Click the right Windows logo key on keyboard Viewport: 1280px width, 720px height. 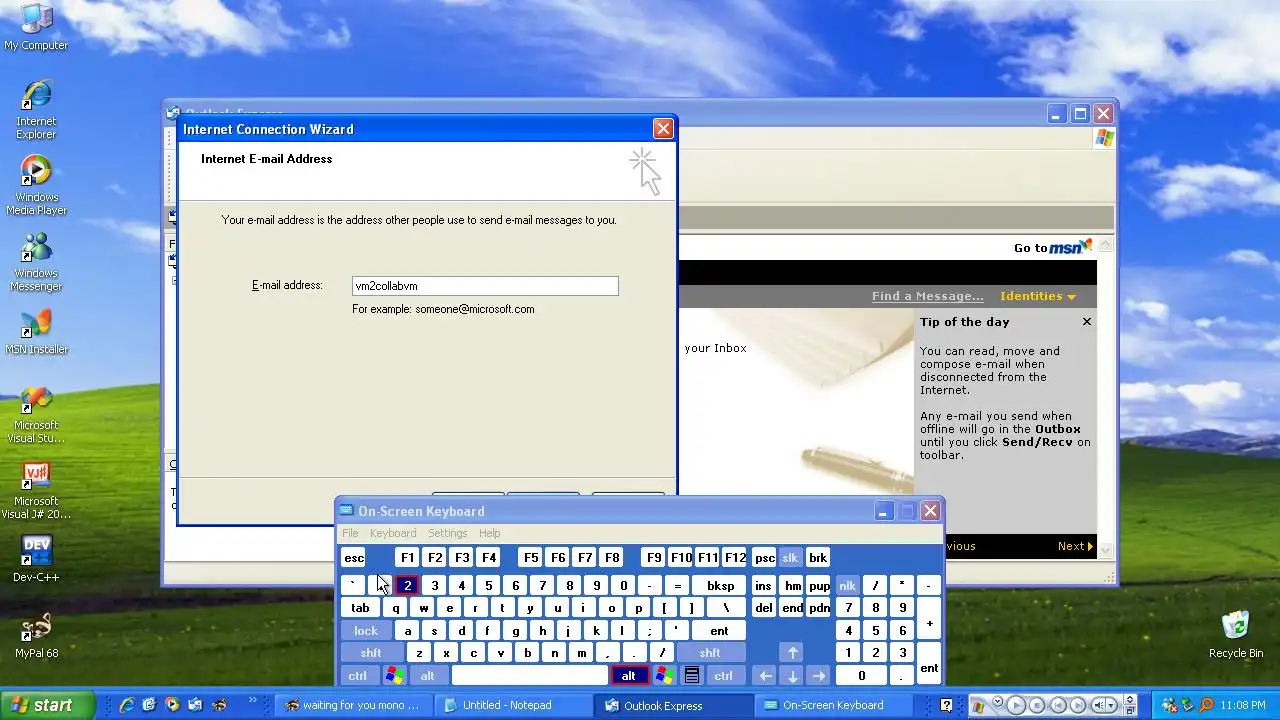coord(664,676)
